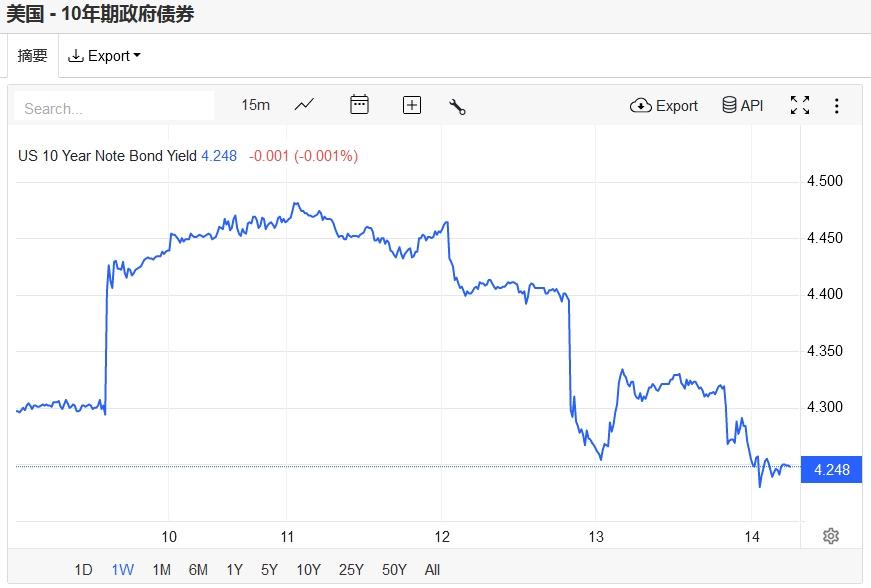This screenshot has height=588, width=871.
Task: Open the calendar date range picker
Action: click(359, 105)
